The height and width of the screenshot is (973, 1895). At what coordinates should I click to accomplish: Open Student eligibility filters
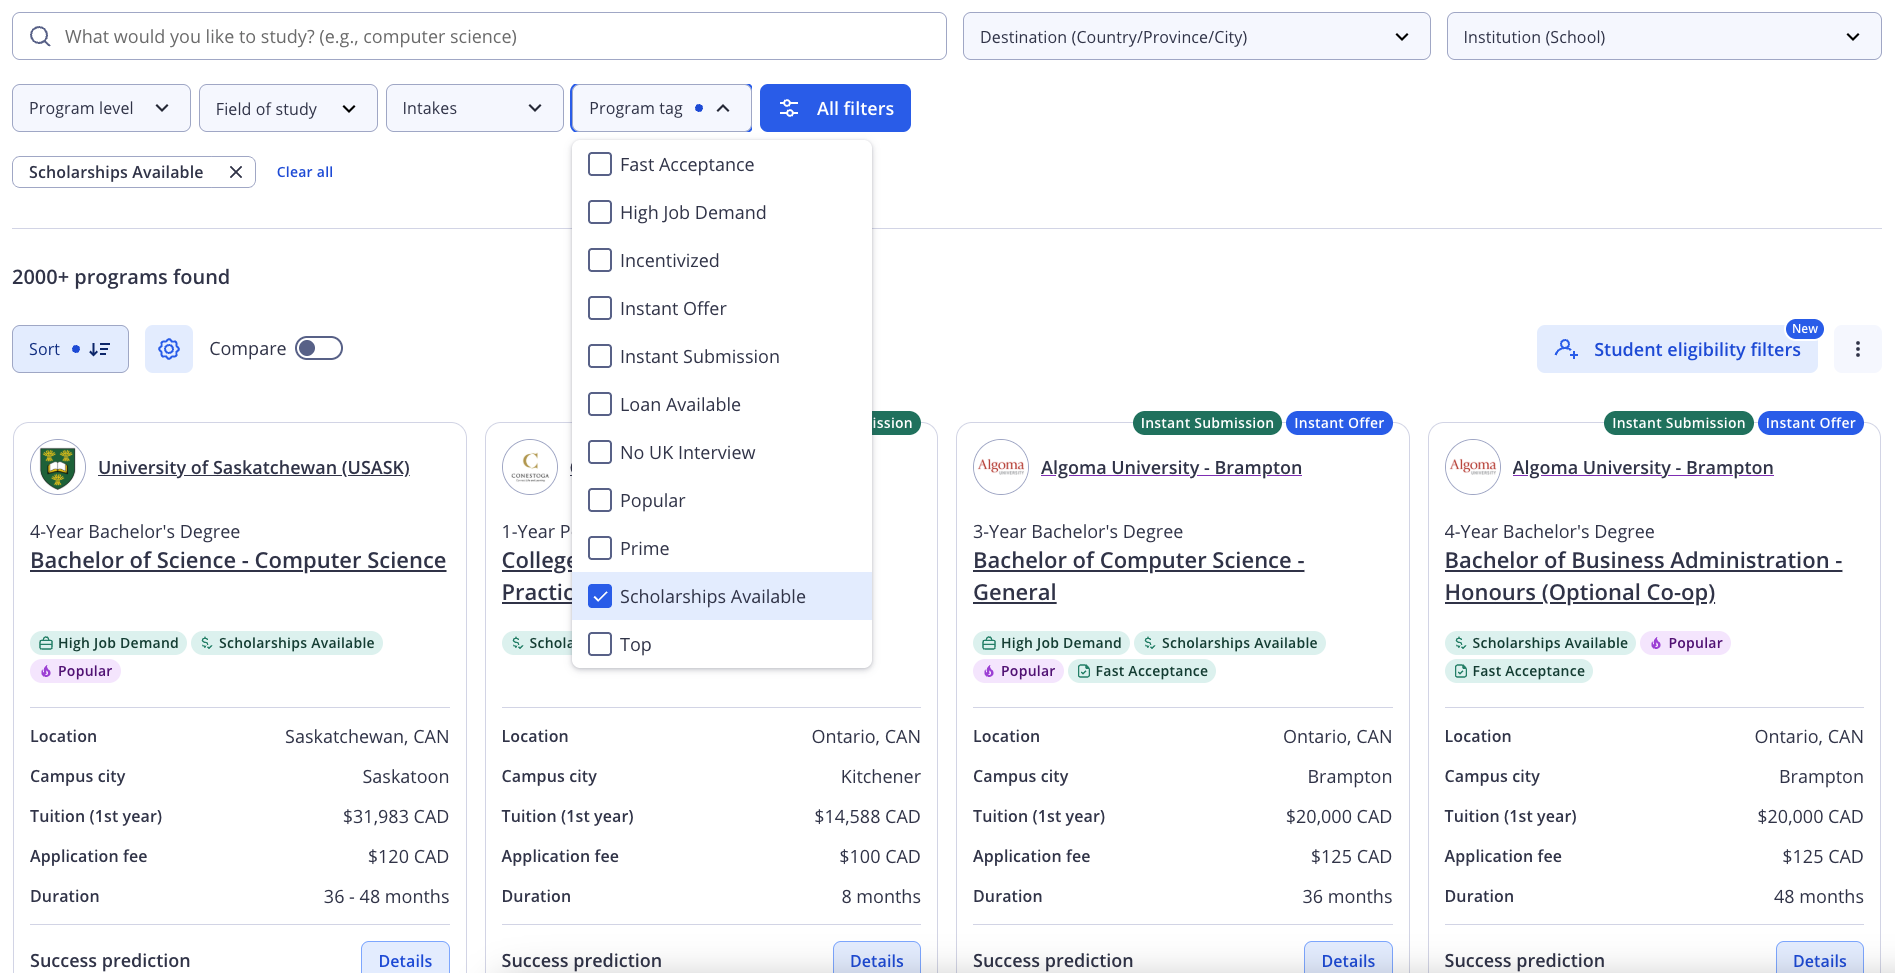point(1677,349)
